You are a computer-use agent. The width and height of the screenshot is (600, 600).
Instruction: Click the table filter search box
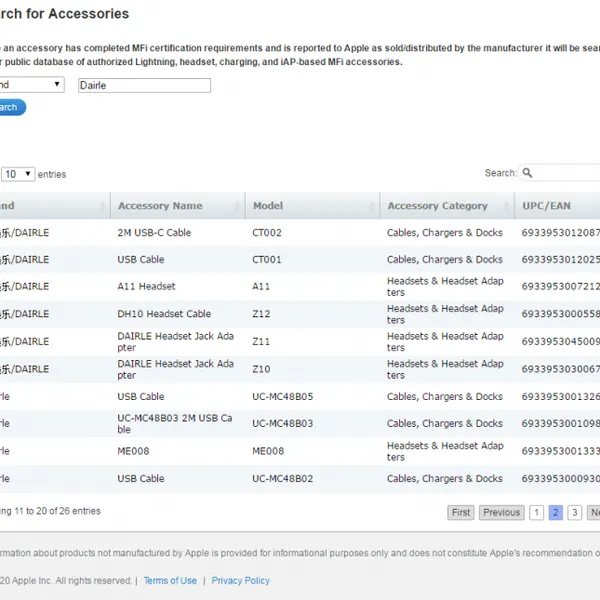pyautogui.click(x=559, y=173)
